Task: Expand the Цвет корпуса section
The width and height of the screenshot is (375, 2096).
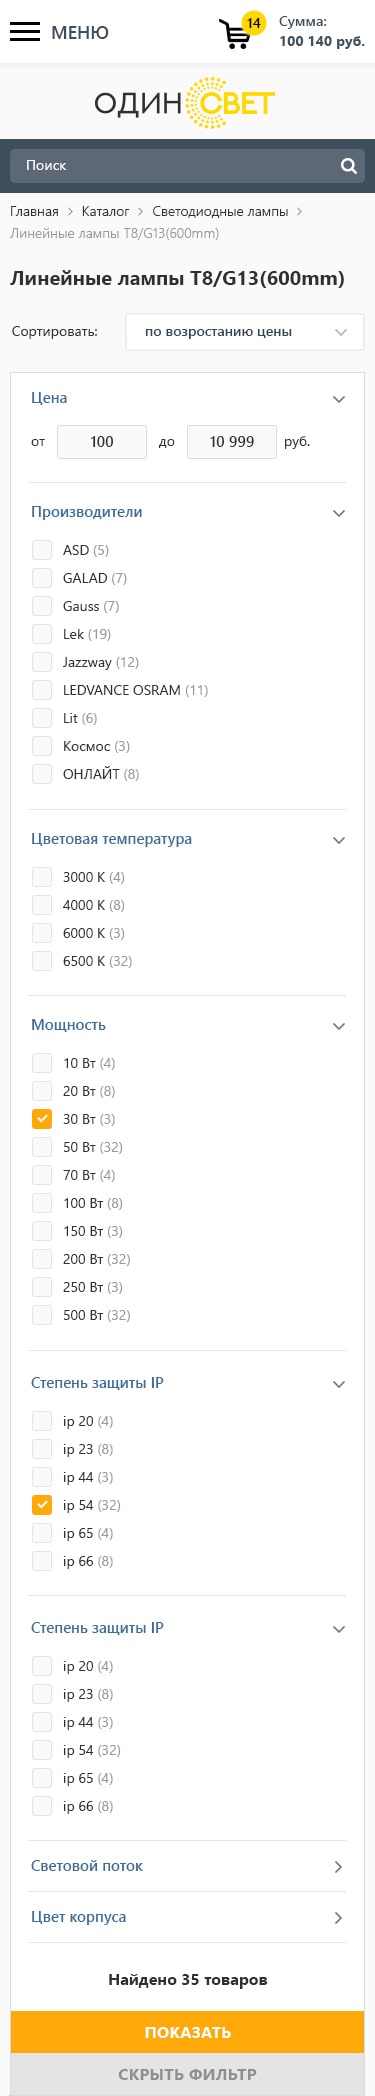Action: point(187,1917)
